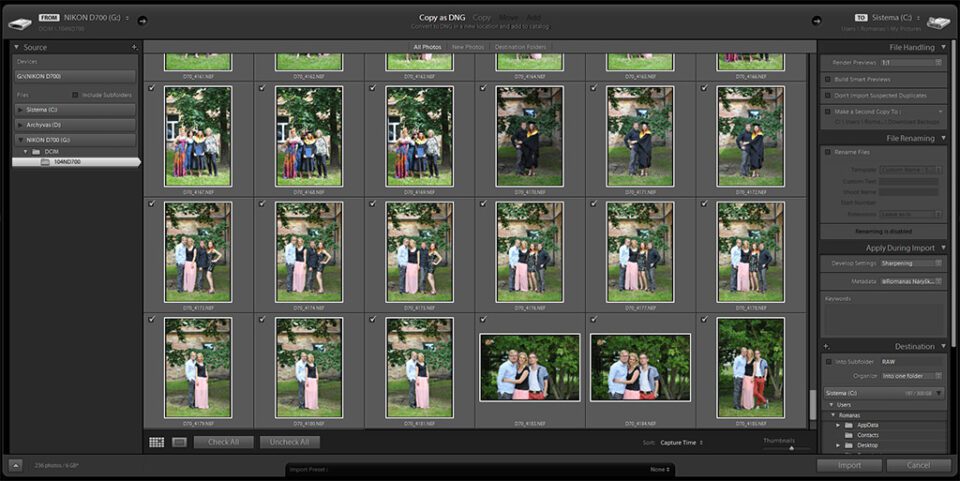Image resolution: width=960 pixels, height=481 pixels.
Task: Select thumbnail D70_4177.NEF
Action: pos(640,252)
